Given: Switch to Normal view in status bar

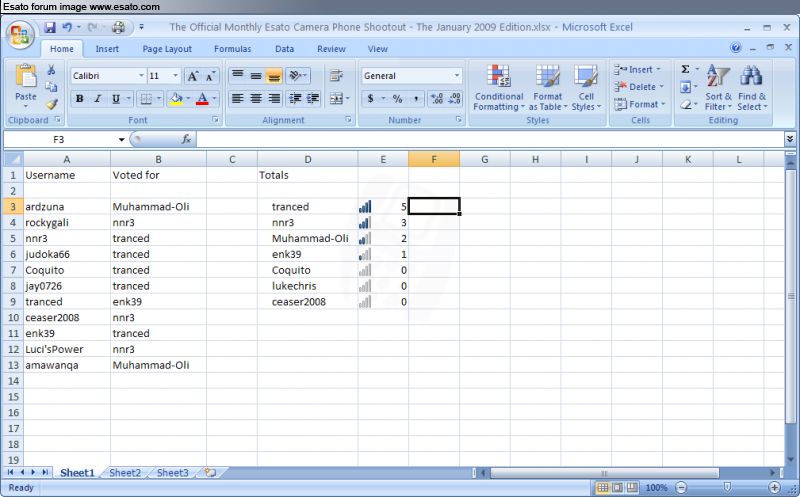Looking at the screenshot, I should [x=603, y=487].
